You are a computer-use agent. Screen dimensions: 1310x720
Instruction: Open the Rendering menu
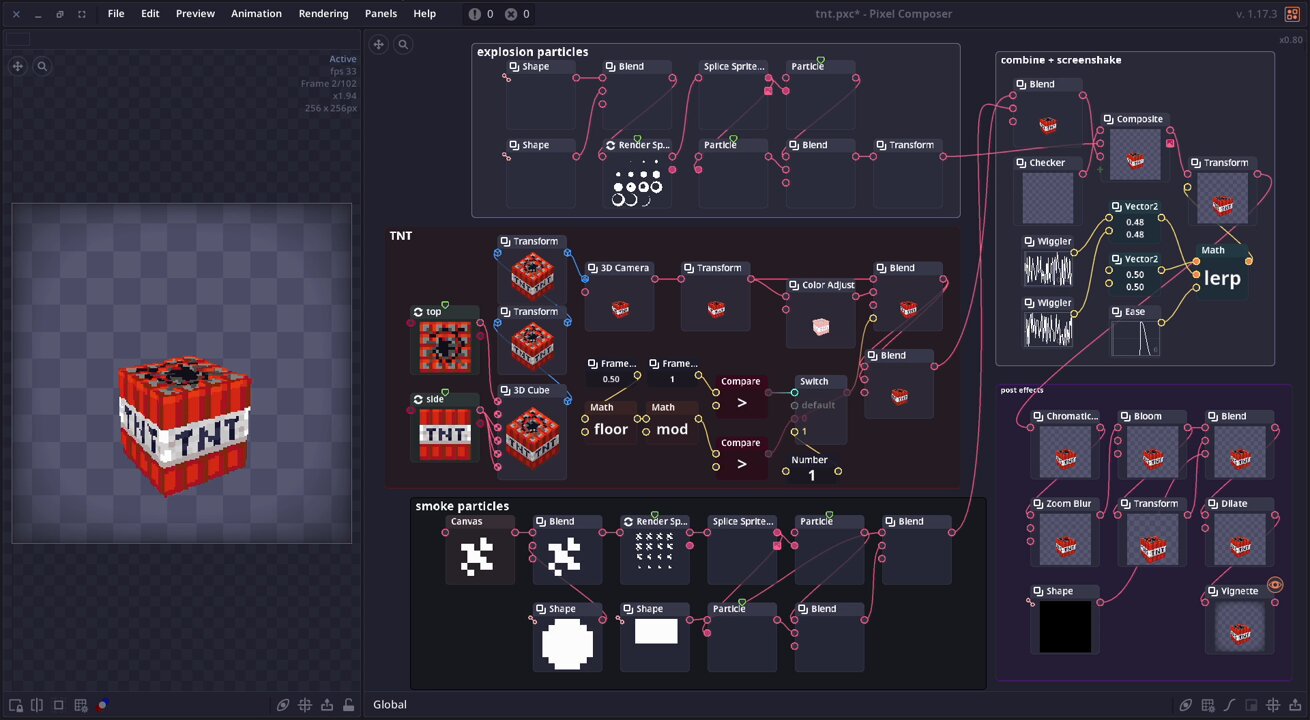click(323, 14)
